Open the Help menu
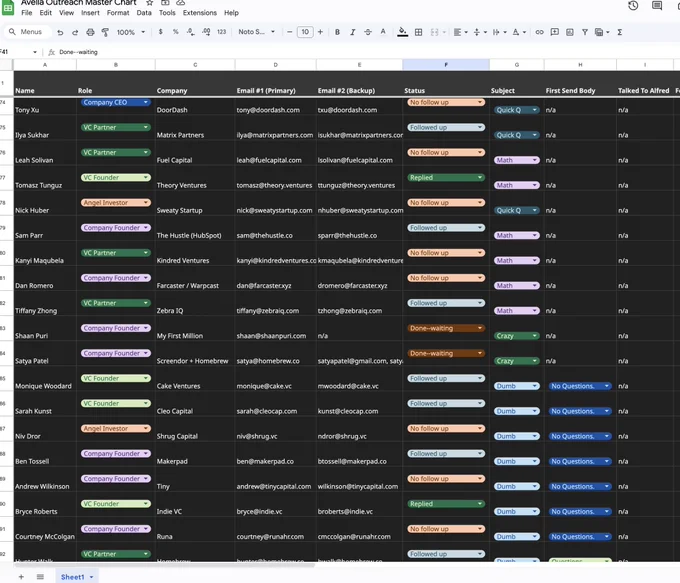Image resolution: width=680 pixels, height=583 pixels. (231, 13)
